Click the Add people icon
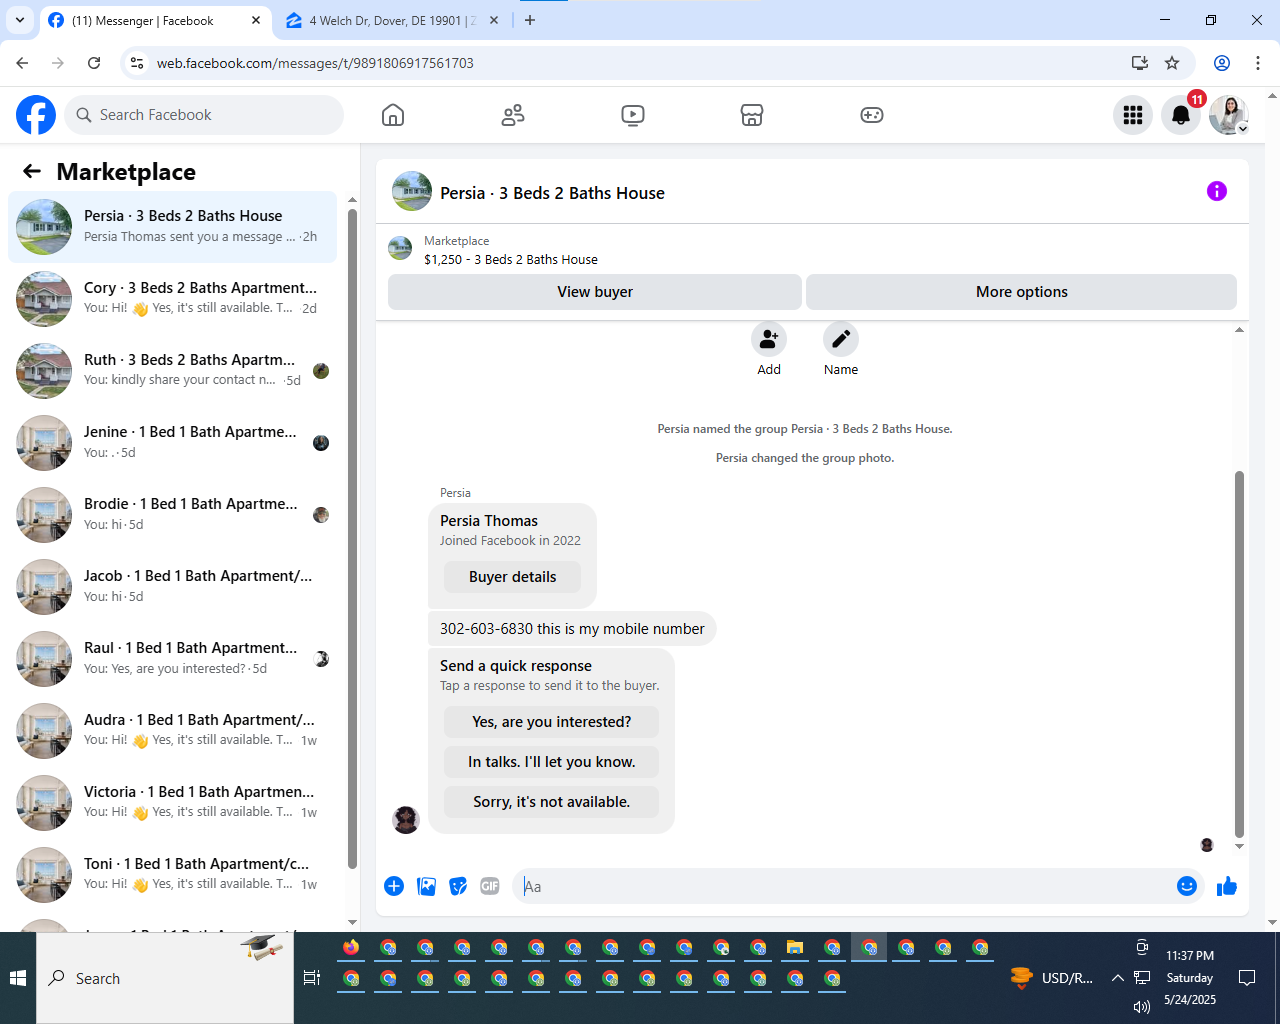The height and width of the screenshot is (1024, 1280). click(x=769, y=339)
